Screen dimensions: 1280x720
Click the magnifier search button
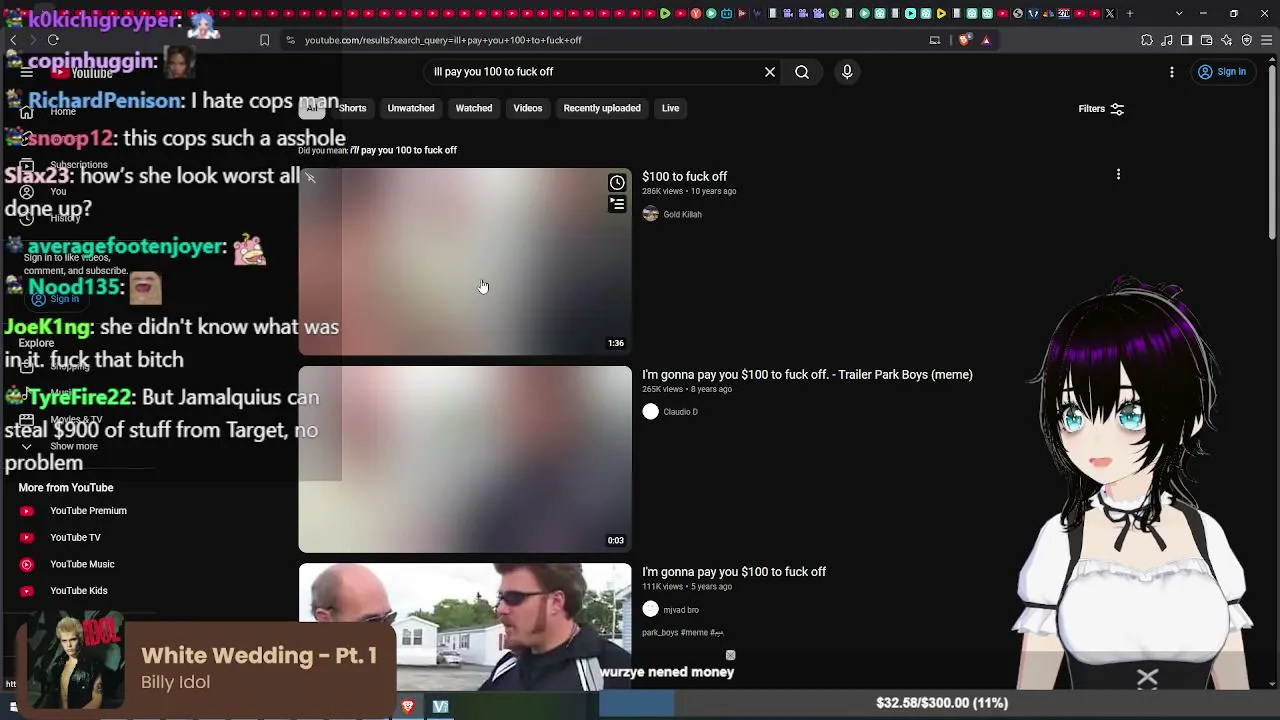click(802, 72)
